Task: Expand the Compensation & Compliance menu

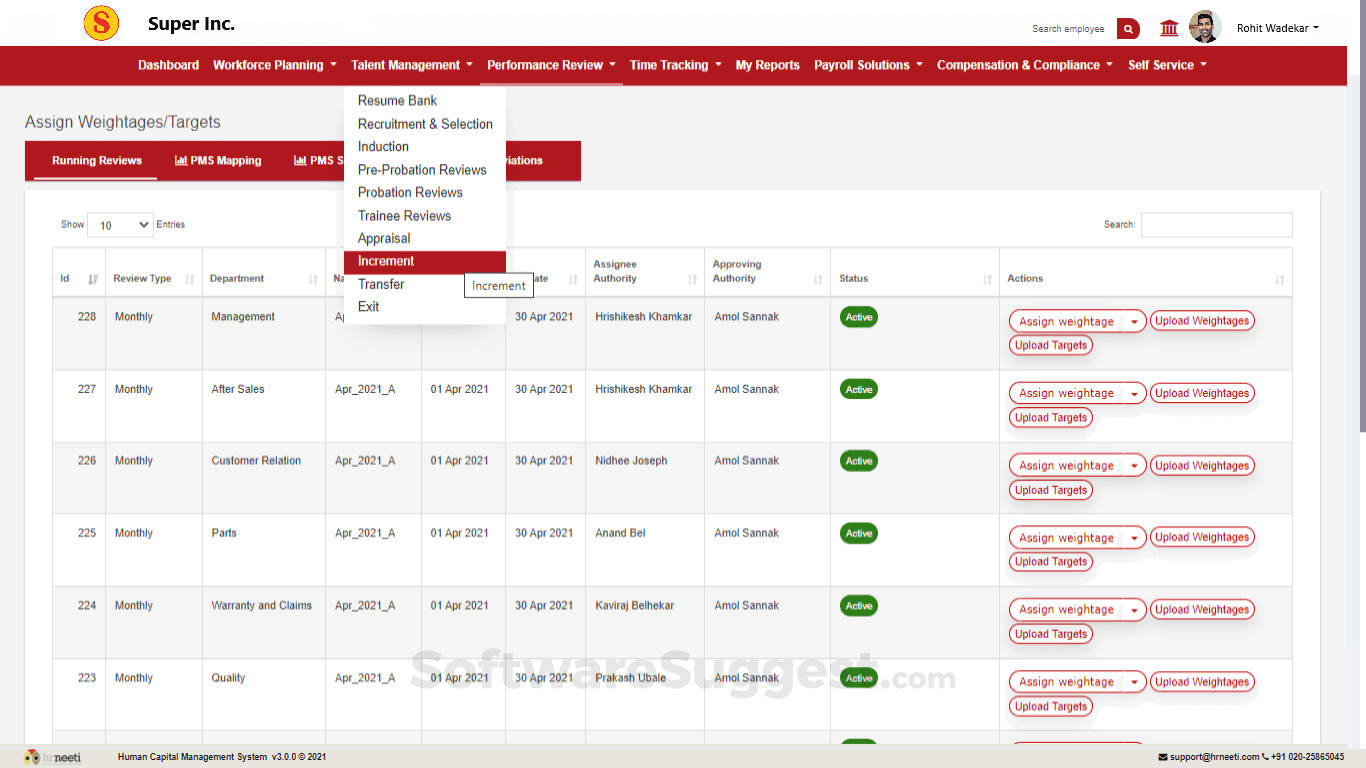Action: [1025, 65]
